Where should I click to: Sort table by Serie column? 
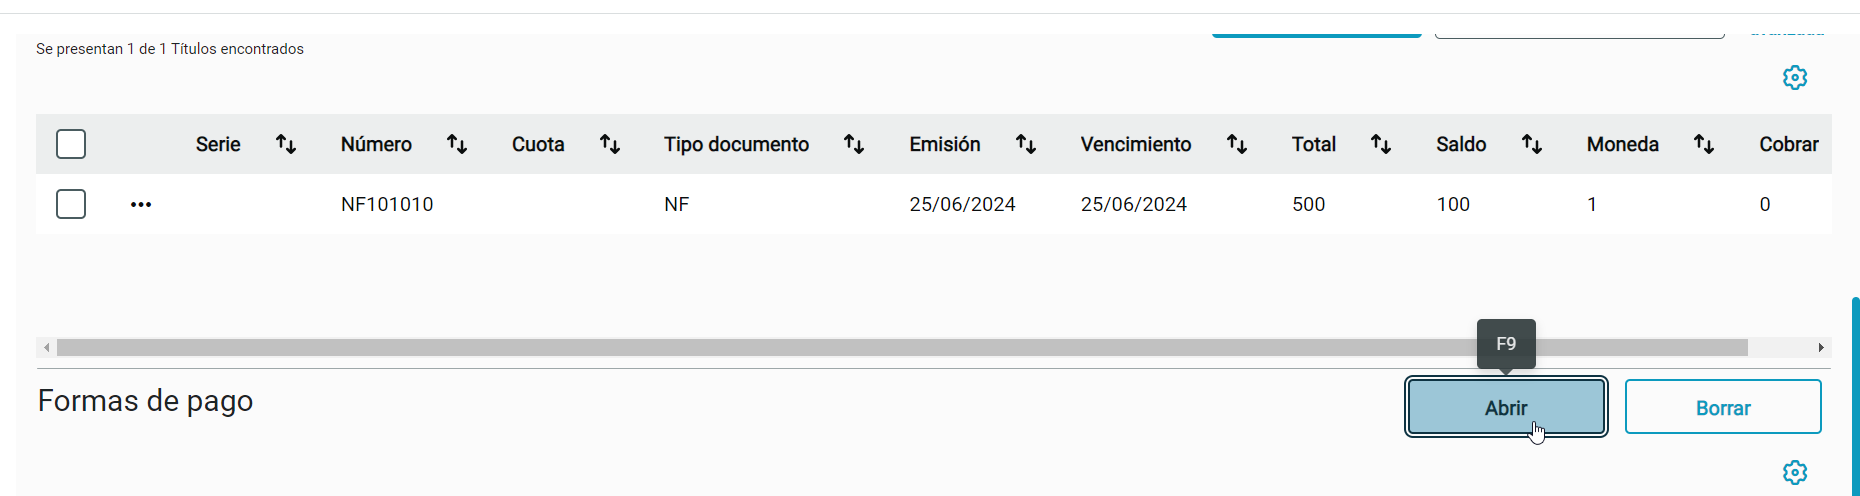click(286, 144)
